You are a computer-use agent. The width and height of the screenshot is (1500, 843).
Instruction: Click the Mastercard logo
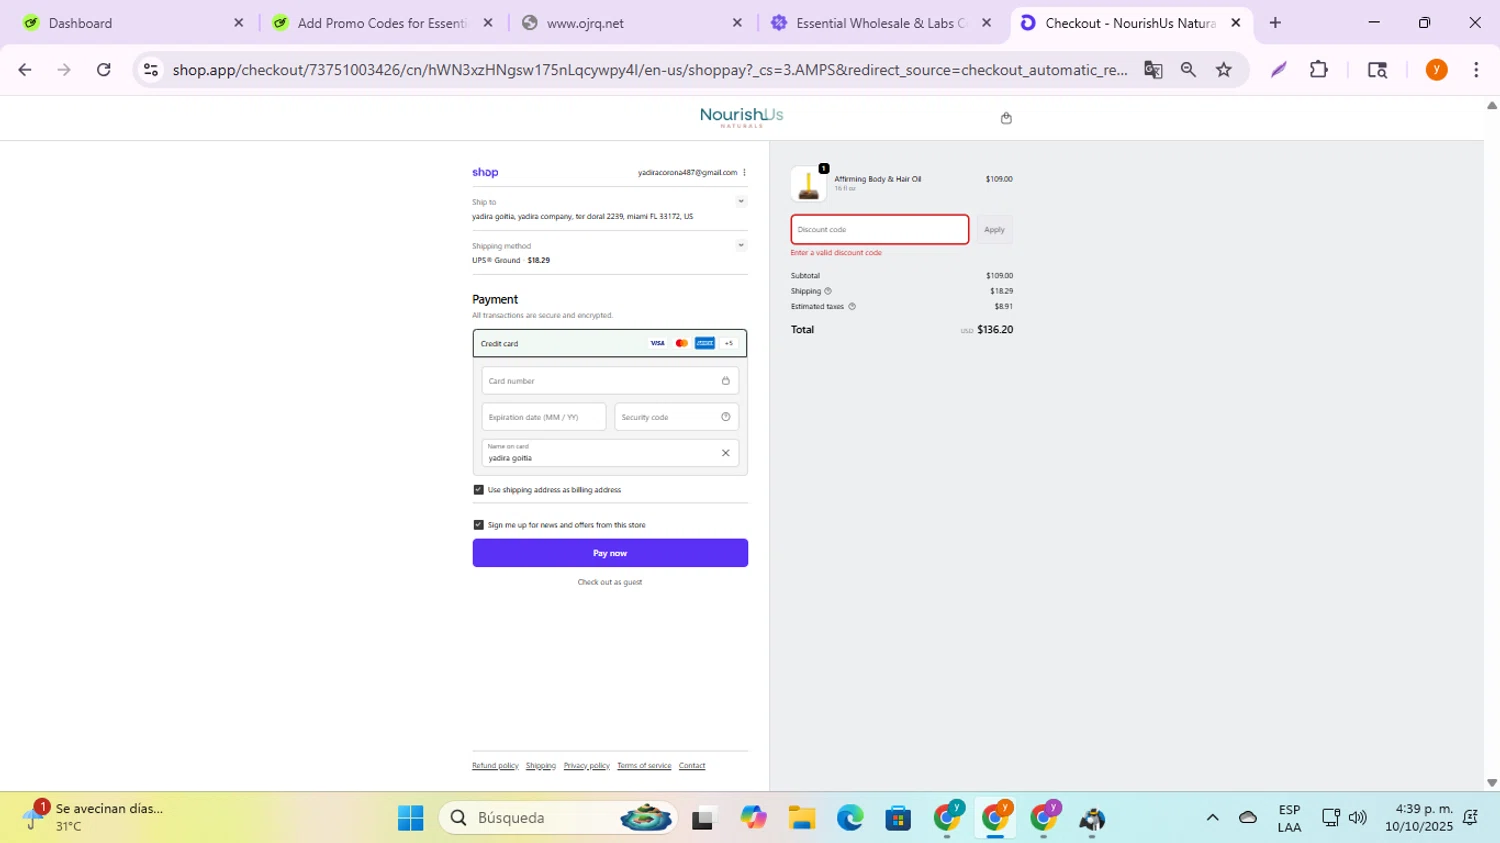click(x=681, y=343)
